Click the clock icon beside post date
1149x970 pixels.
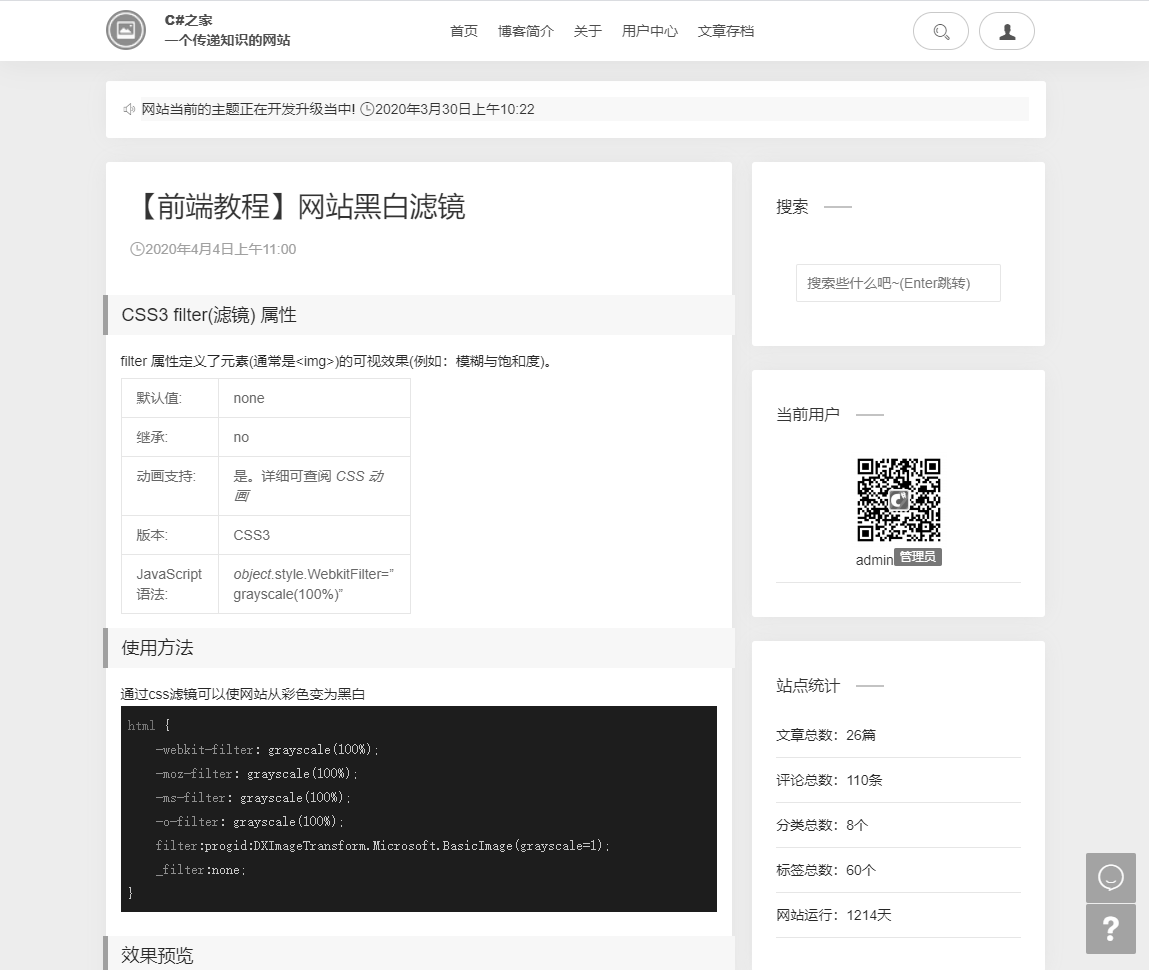tap(137, 249)
